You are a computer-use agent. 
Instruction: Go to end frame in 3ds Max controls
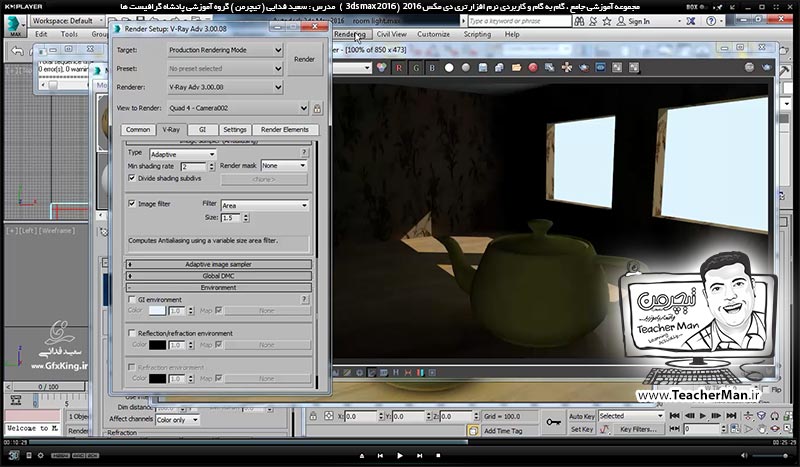[731, 416]
